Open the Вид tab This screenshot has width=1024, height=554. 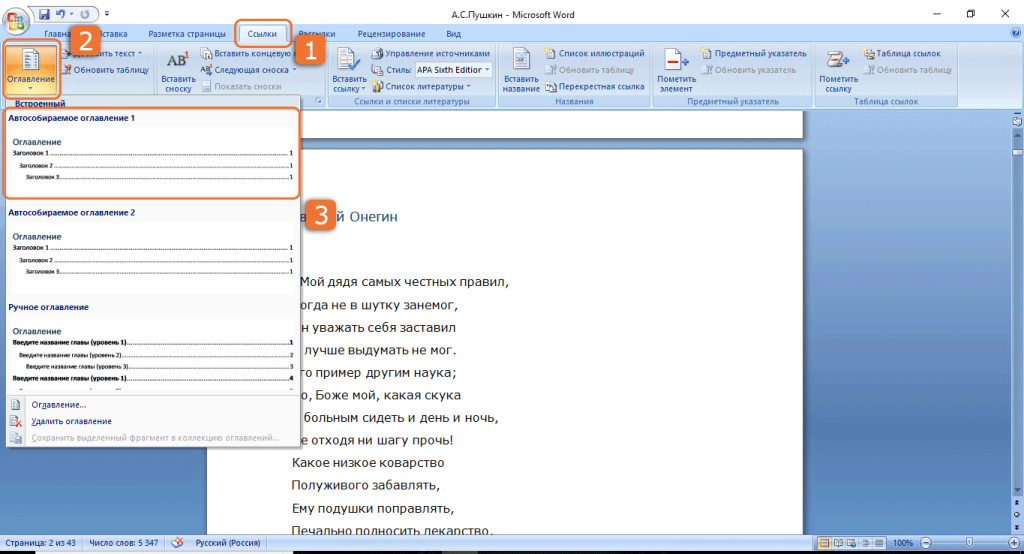[453, 33]
